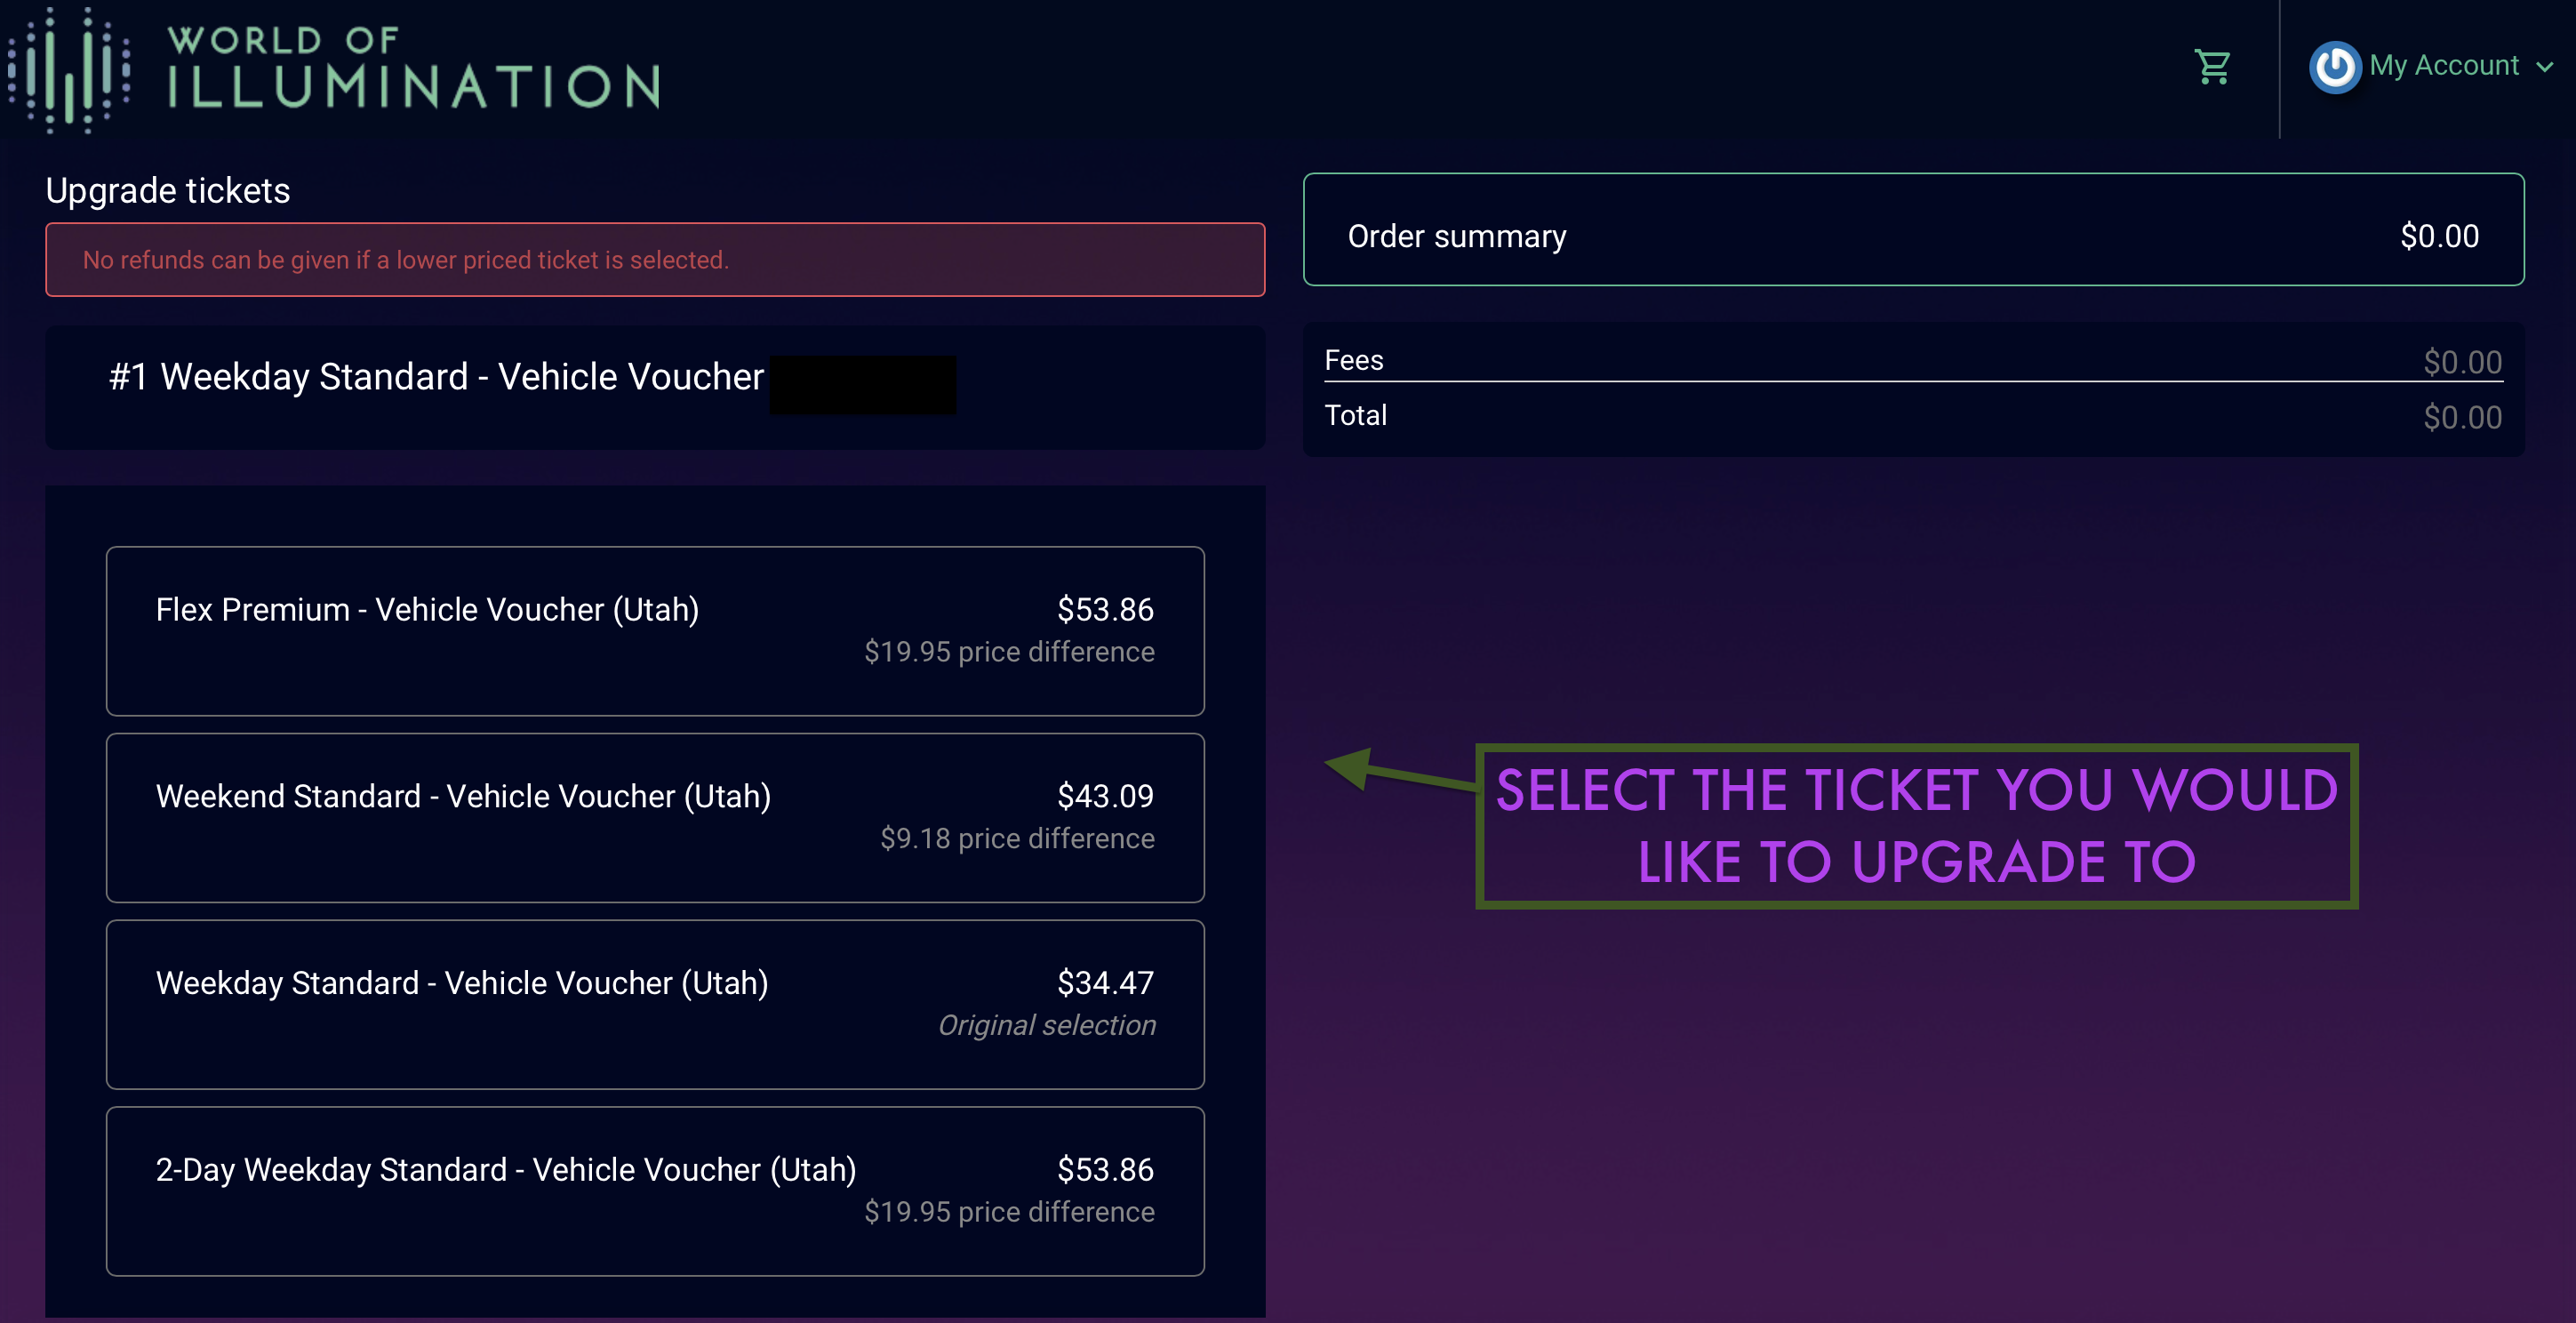Click the $53.86 Flex Premium price
2576x1323 pixels.
1105,609
